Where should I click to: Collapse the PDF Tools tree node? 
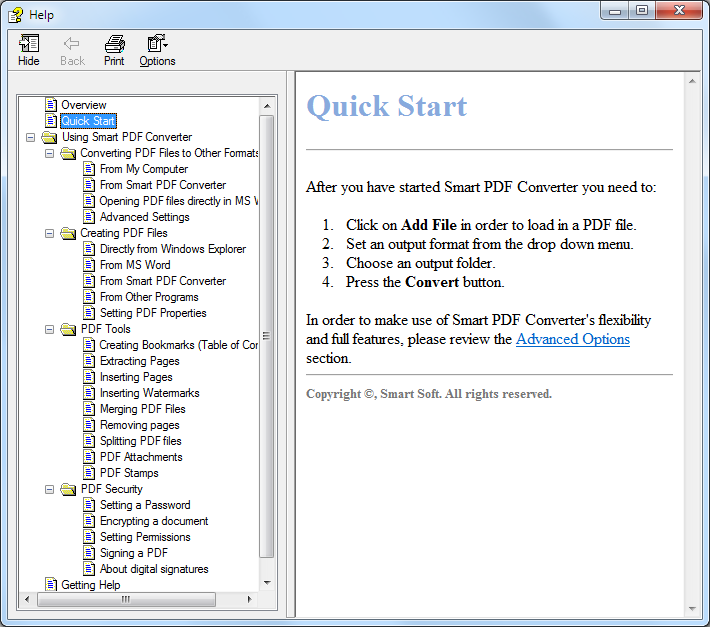coord(50,329)
